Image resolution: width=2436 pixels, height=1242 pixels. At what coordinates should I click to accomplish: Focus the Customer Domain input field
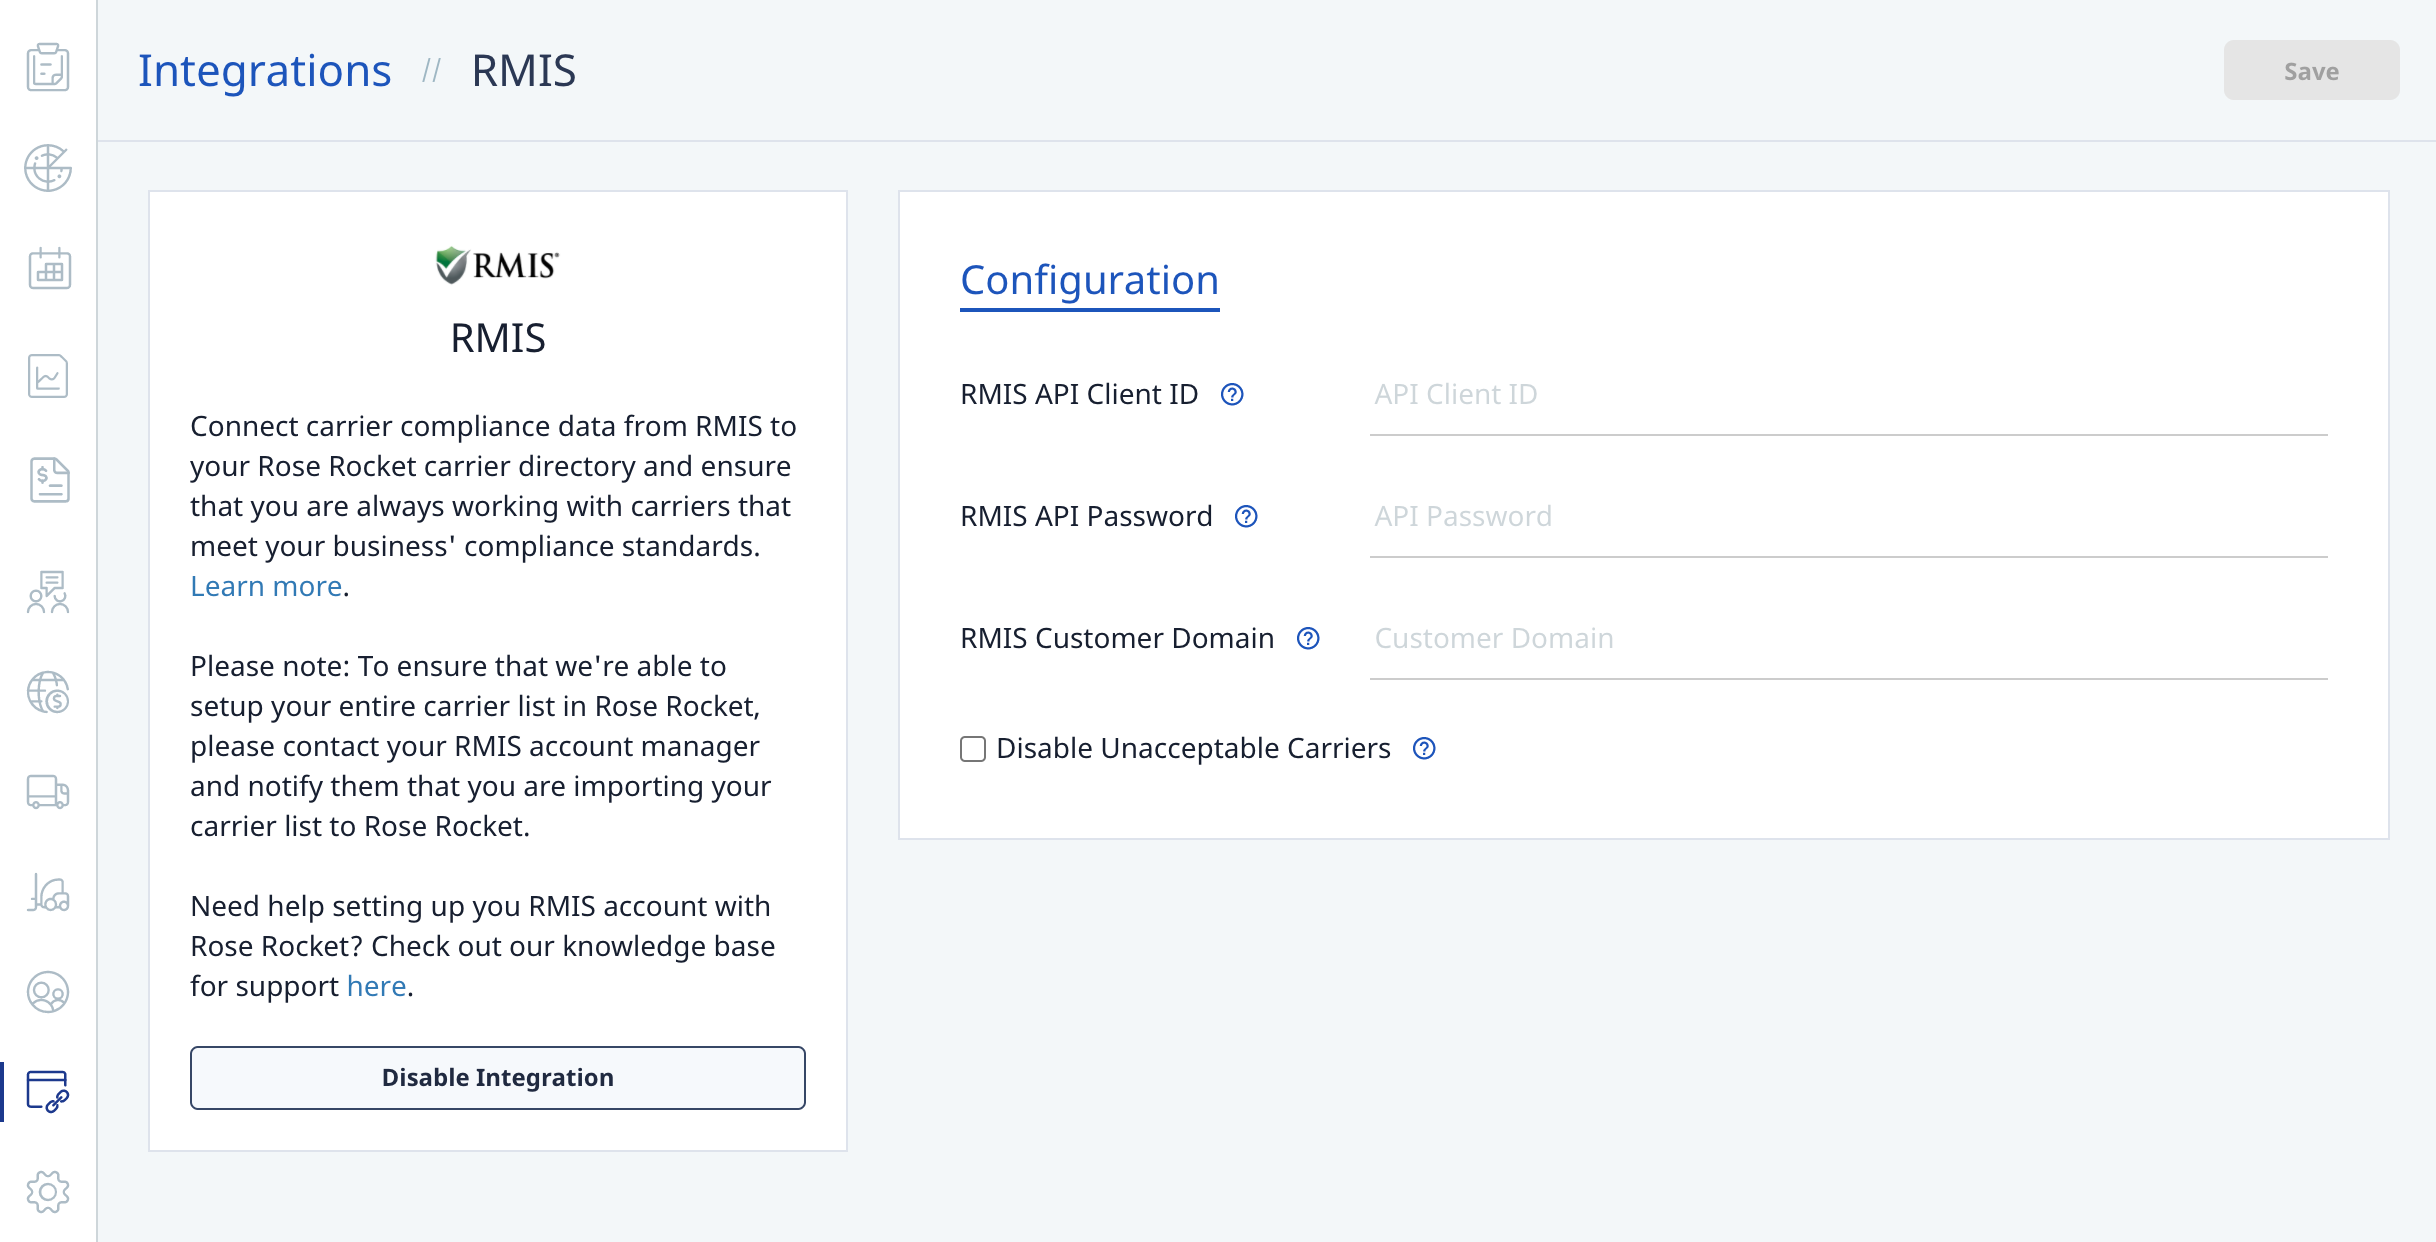coord(1848,639)
